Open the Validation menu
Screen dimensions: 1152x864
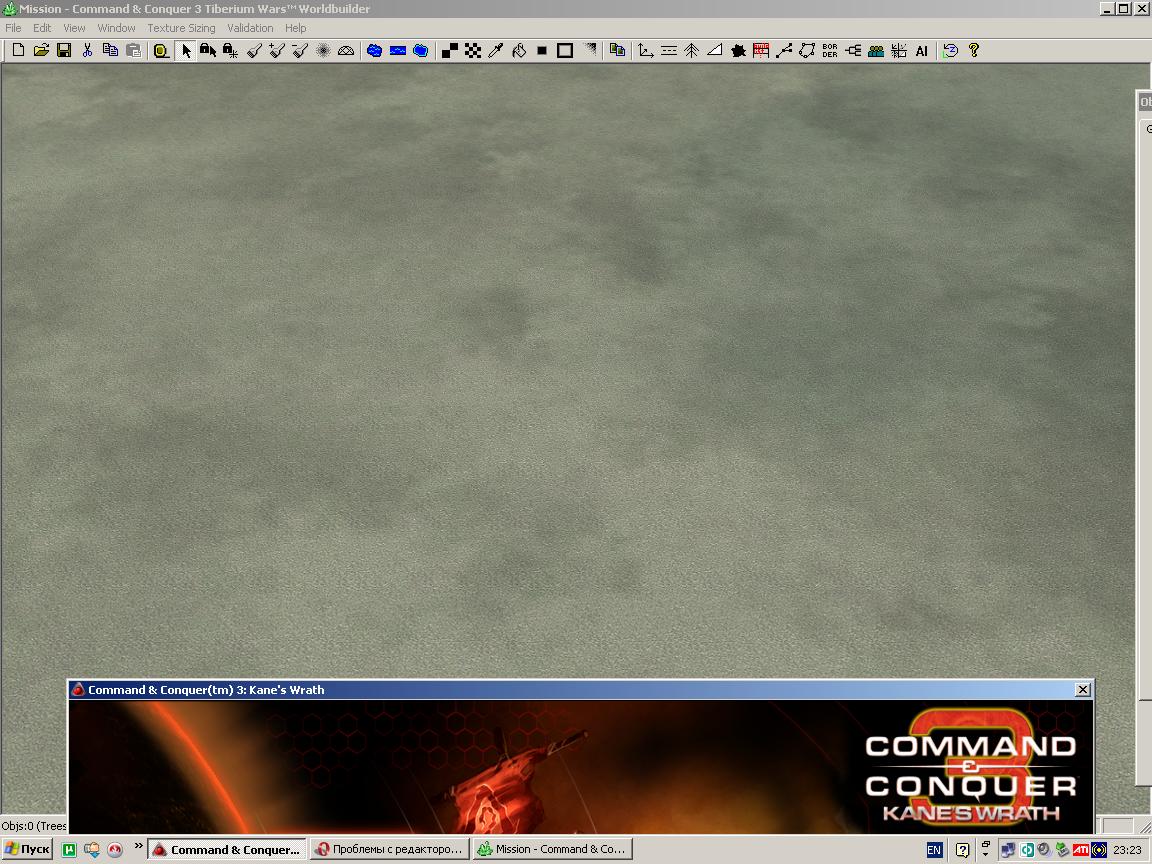(250, 28)
